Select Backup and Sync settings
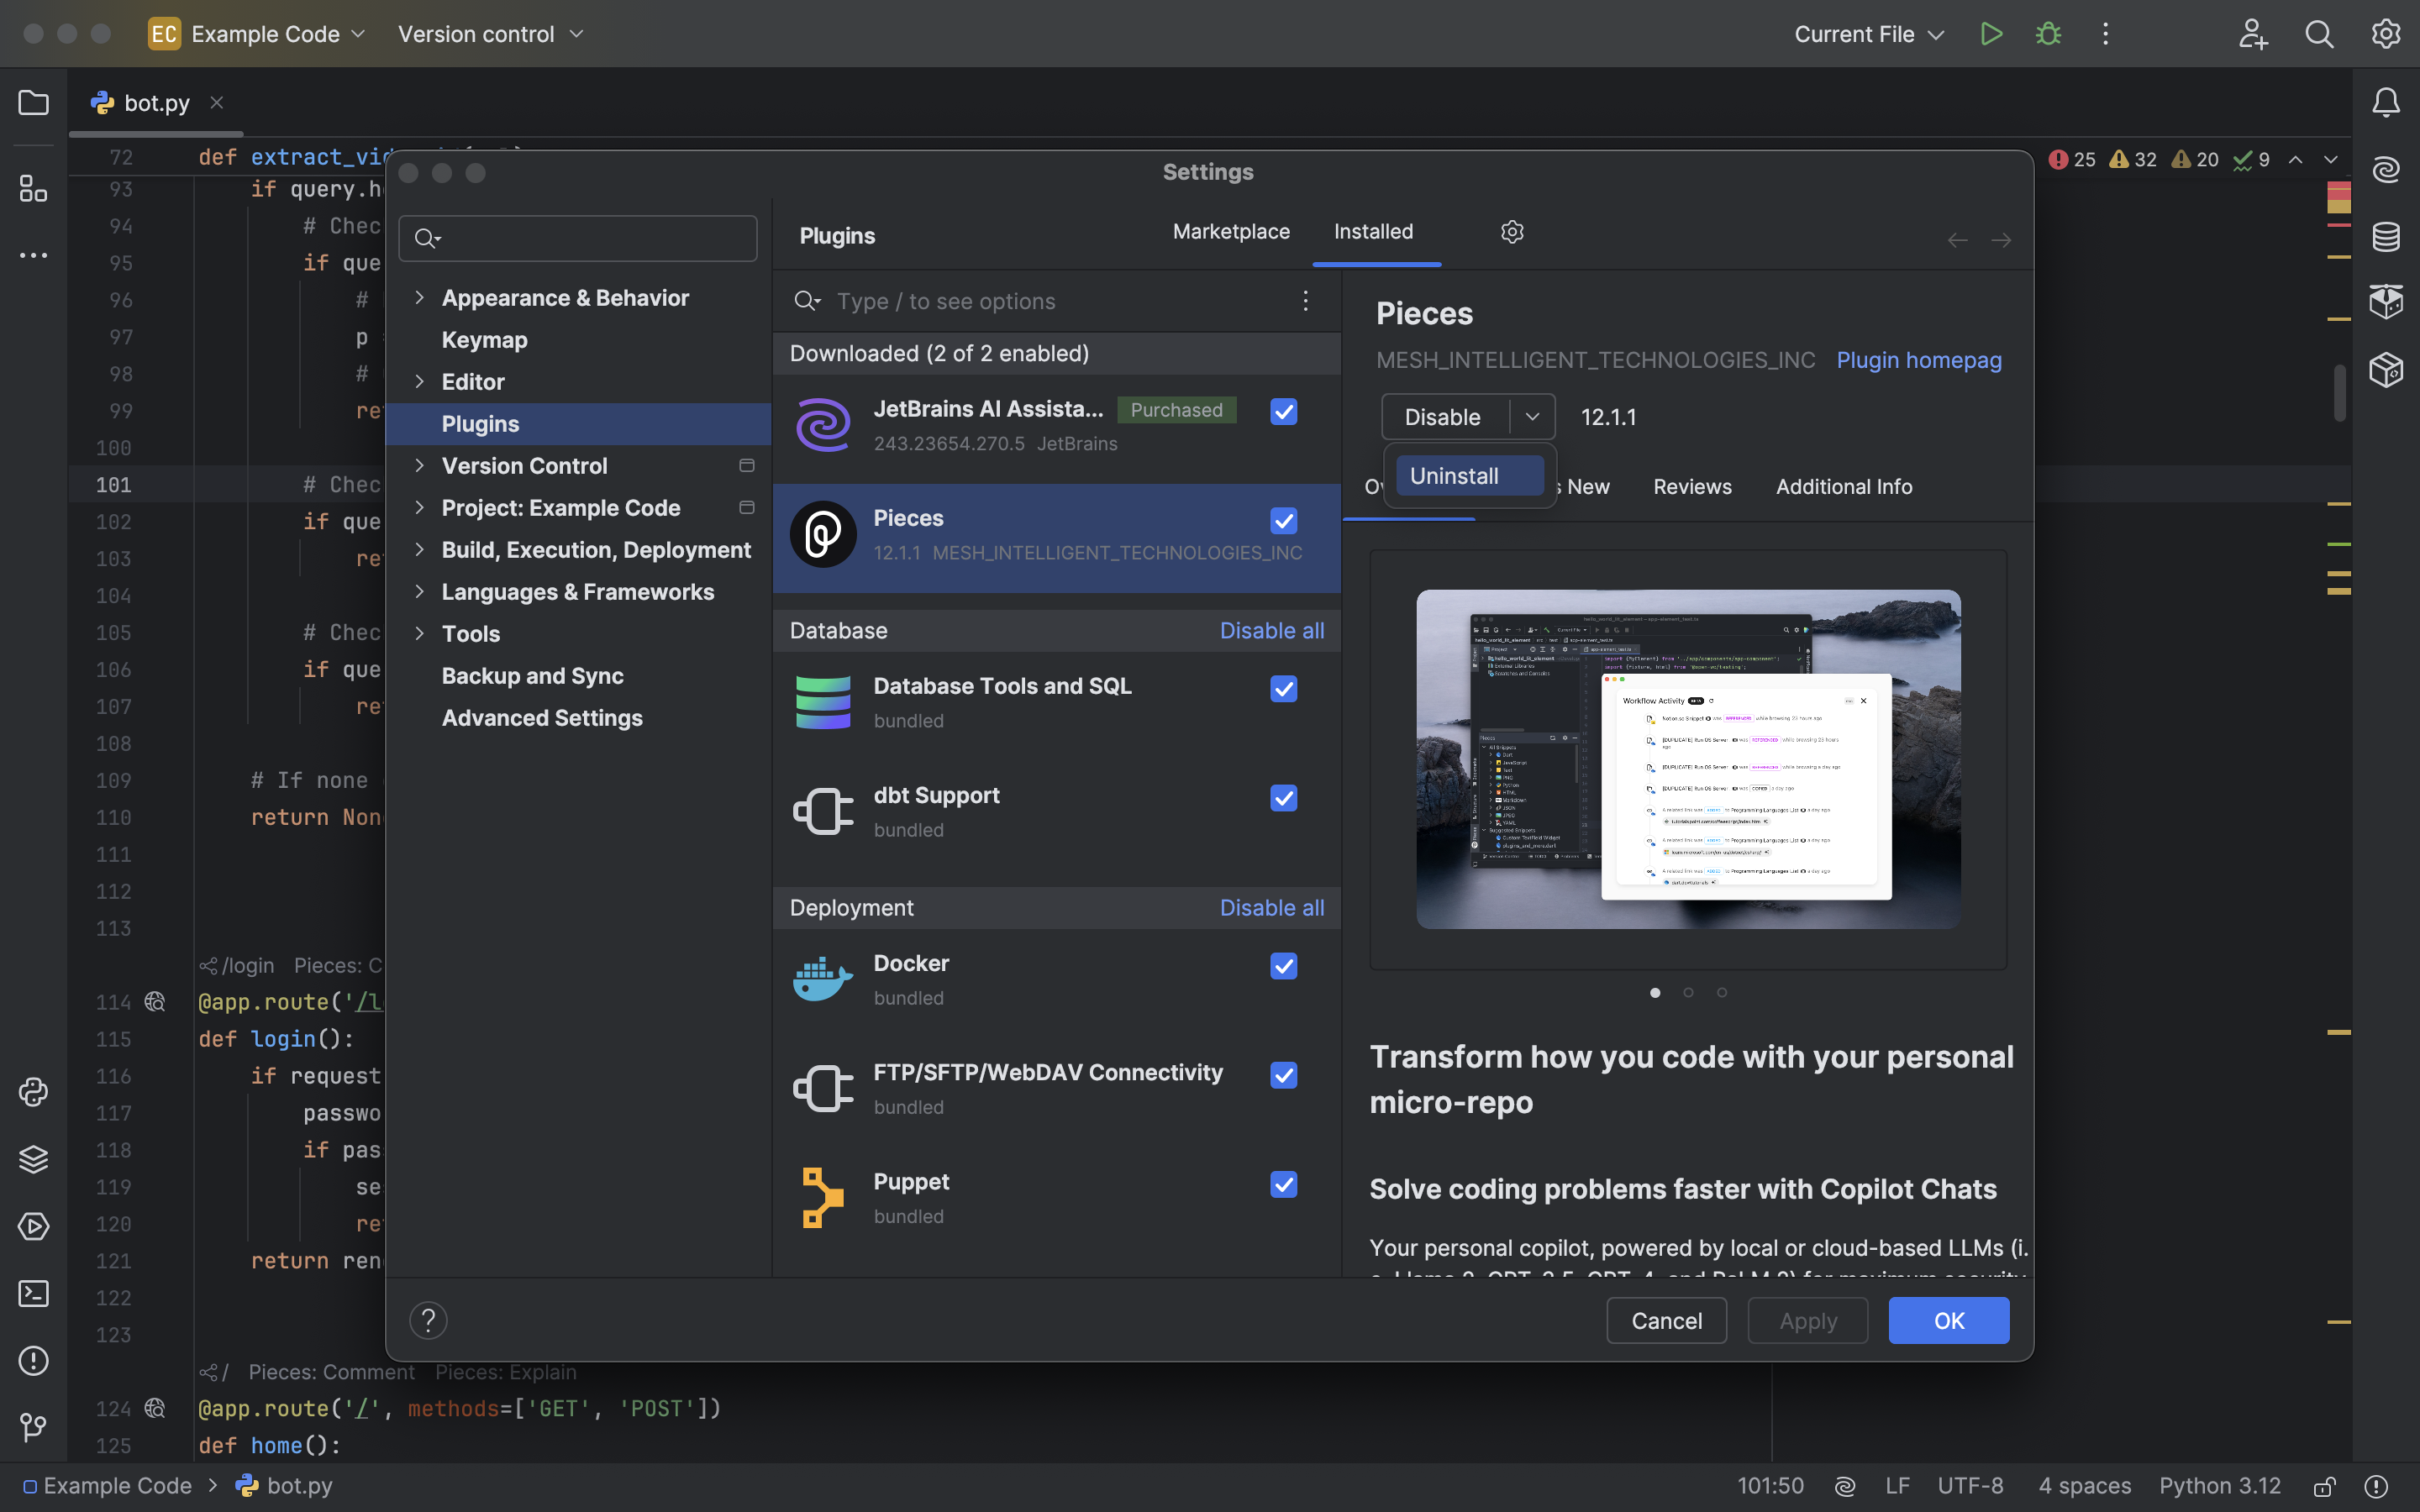The height and width of the screenshot is (1512, 2420). point(532,676)
